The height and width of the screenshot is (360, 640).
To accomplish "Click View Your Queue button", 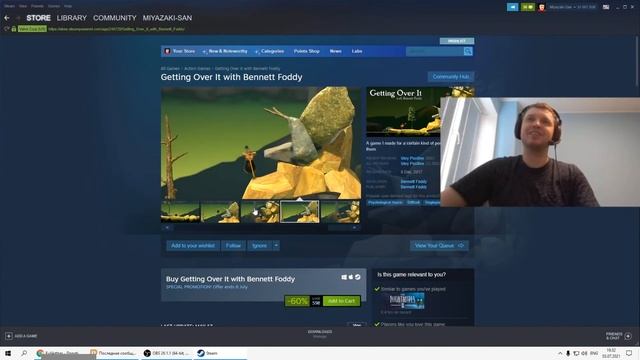I will pos(439,246).
